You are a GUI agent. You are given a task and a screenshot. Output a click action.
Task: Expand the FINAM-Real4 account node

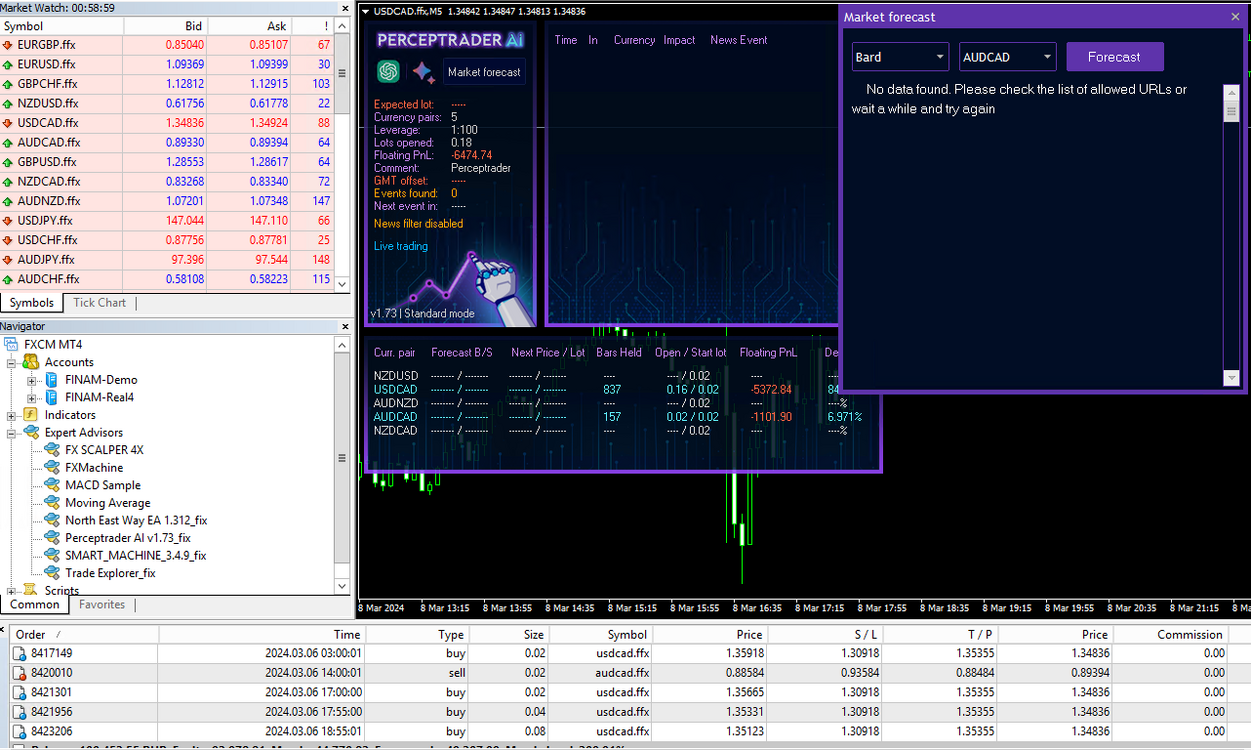click(31, 398)
